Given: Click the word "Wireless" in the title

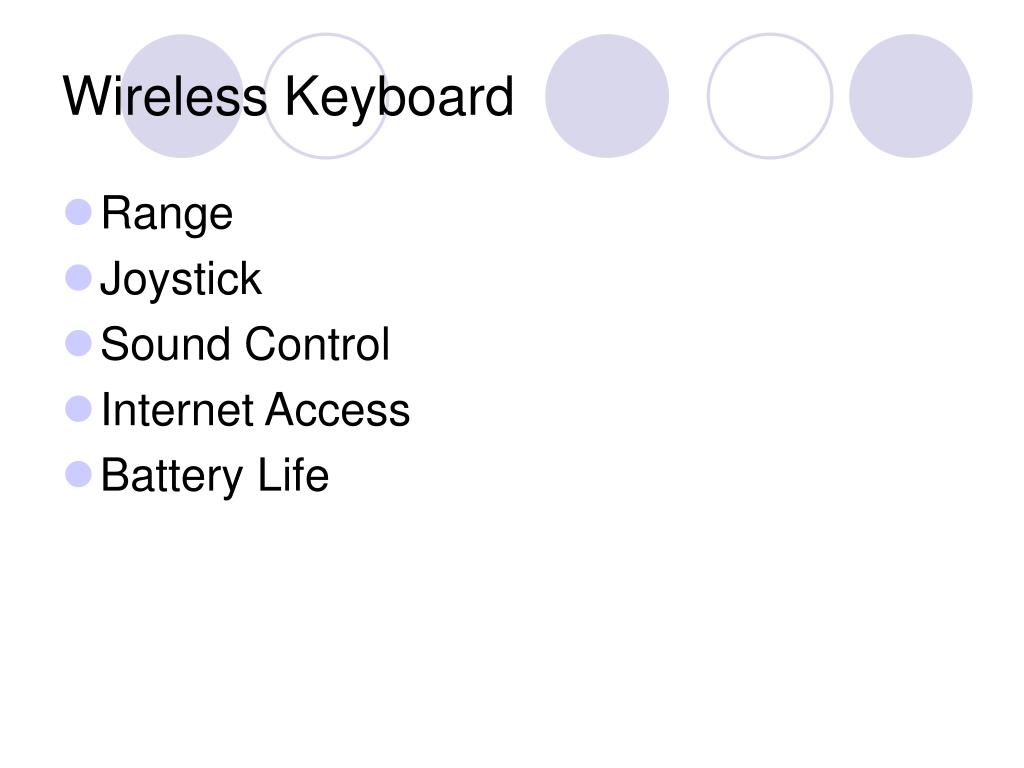Looking at the screenshot, I should point(165,97).
